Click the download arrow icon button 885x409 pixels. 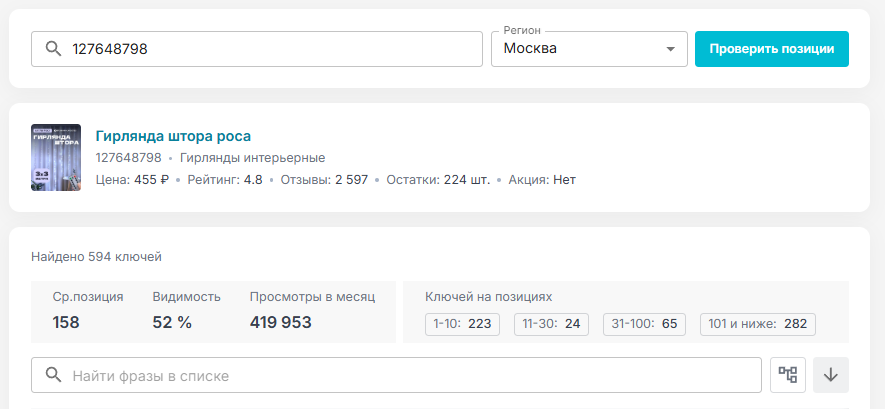[x=830, y=375]
